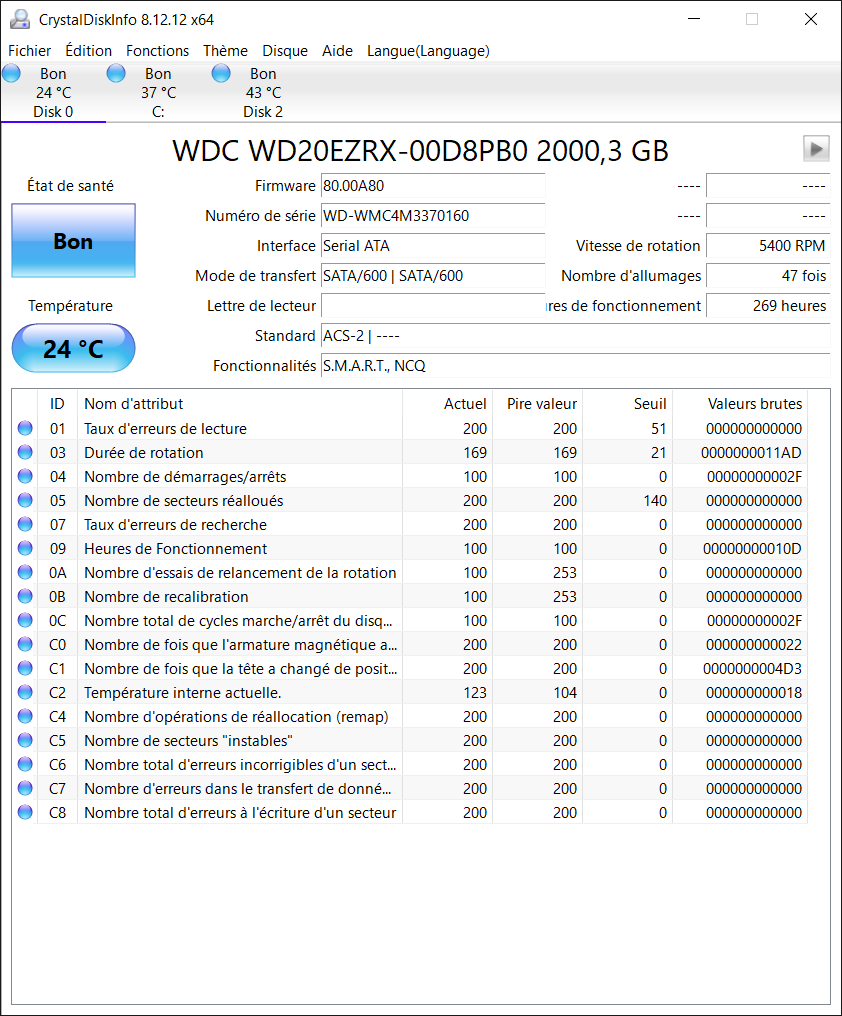Click the 24 °C temperature button
The image size is (842, 1016).
73,349
